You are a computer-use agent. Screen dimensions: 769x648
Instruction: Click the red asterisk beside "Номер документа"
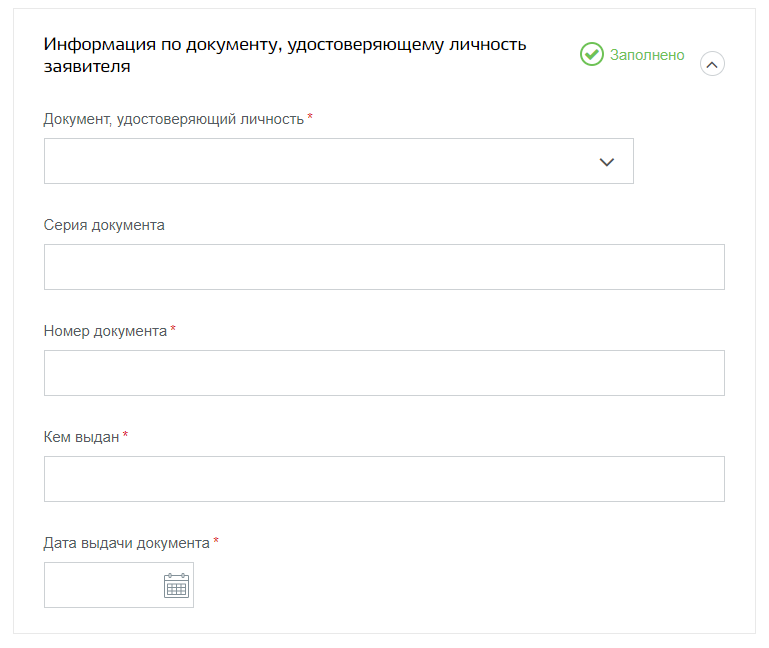(173, 329)
